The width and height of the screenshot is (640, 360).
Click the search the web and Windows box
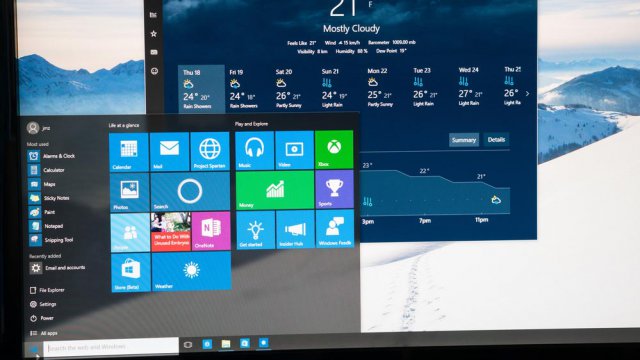tap(111, 348)
